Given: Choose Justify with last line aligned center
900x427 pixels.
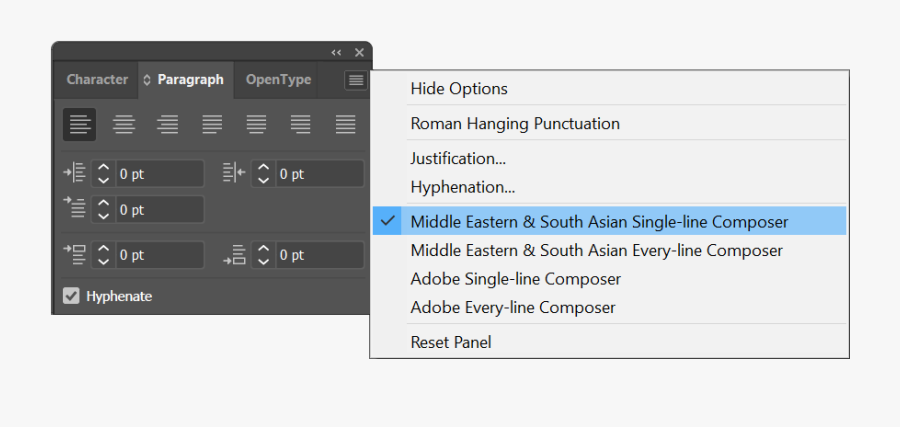Looking at the screenshot, I should (x=257, y=124).
